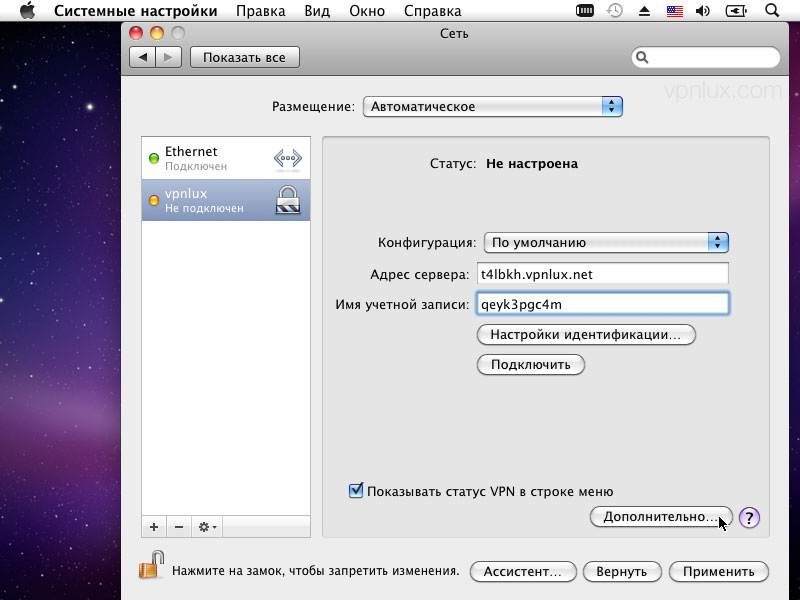Click the Ассистент button
This screenshot has height=600, width=800.
point(523,571)
